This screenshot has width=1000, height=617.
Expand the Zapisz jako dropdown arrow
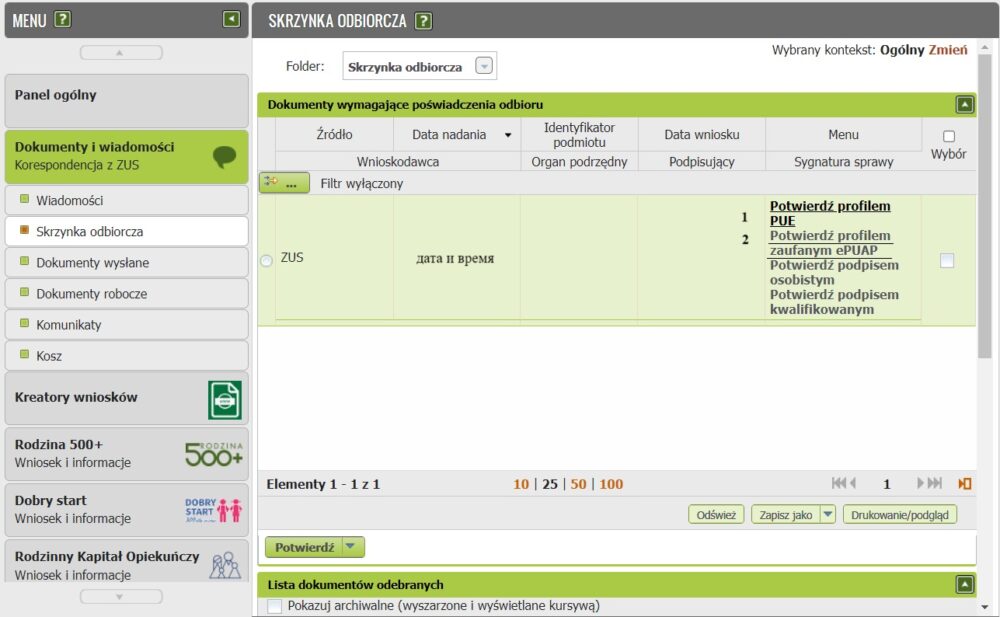coord(827,515)
